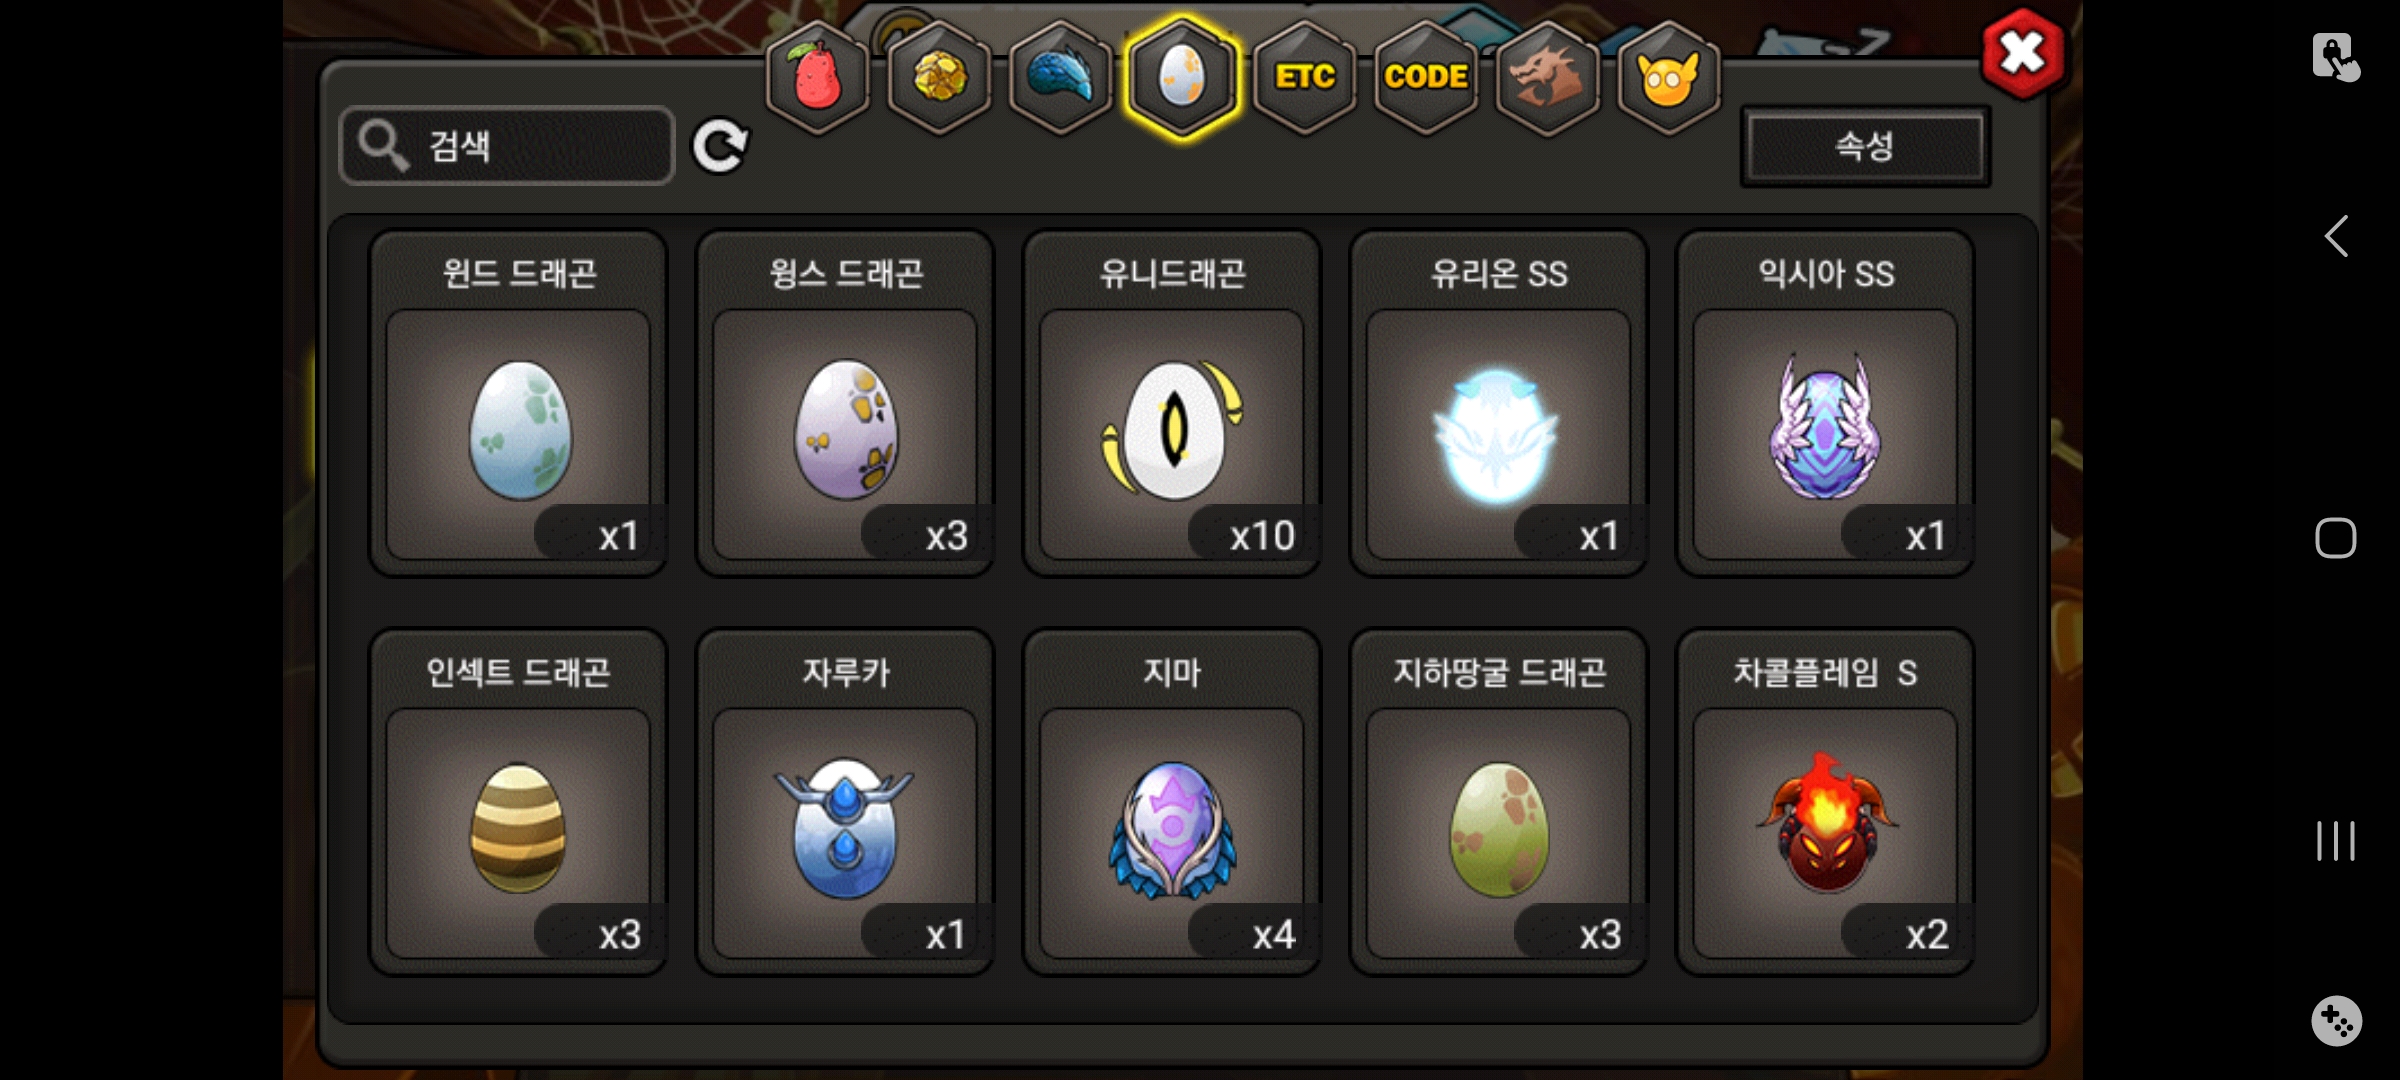Switch to the brown dragon head tab

[x=1547, y=77]
